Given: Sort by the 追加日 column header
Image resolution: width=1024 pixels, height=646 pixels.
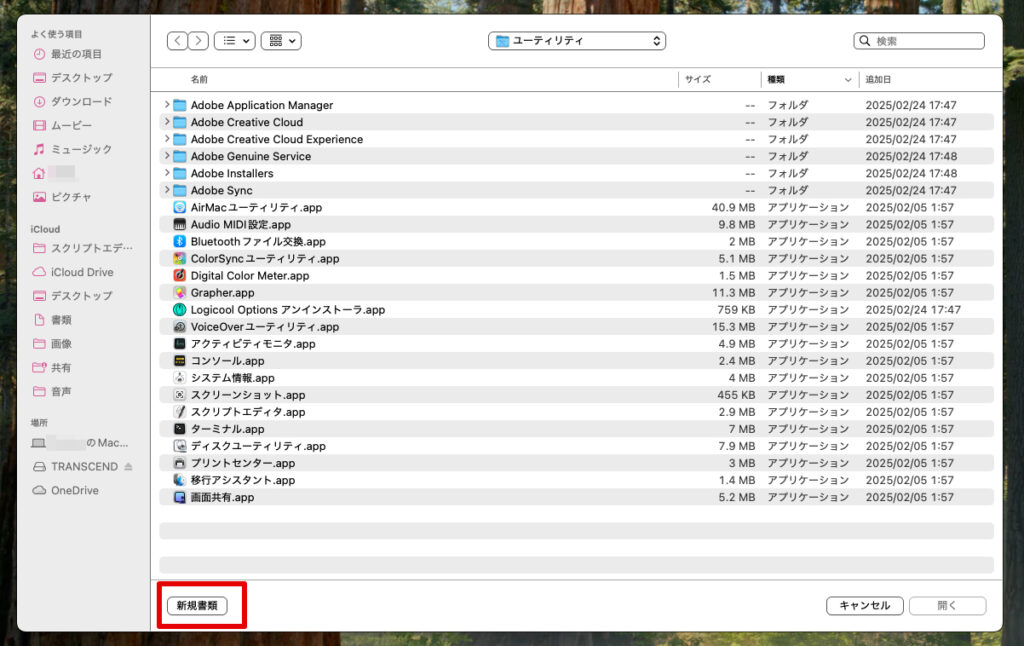Looking at the screenshot, I should coord(878,79).
